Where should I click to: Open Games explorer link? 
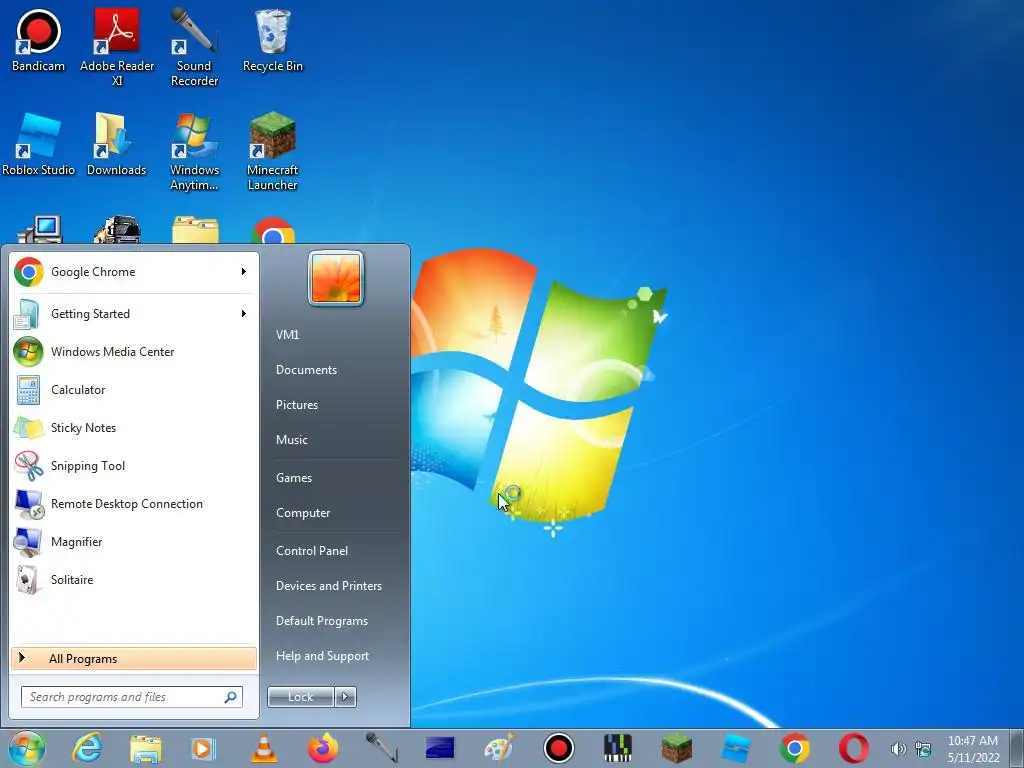point(294,478)
